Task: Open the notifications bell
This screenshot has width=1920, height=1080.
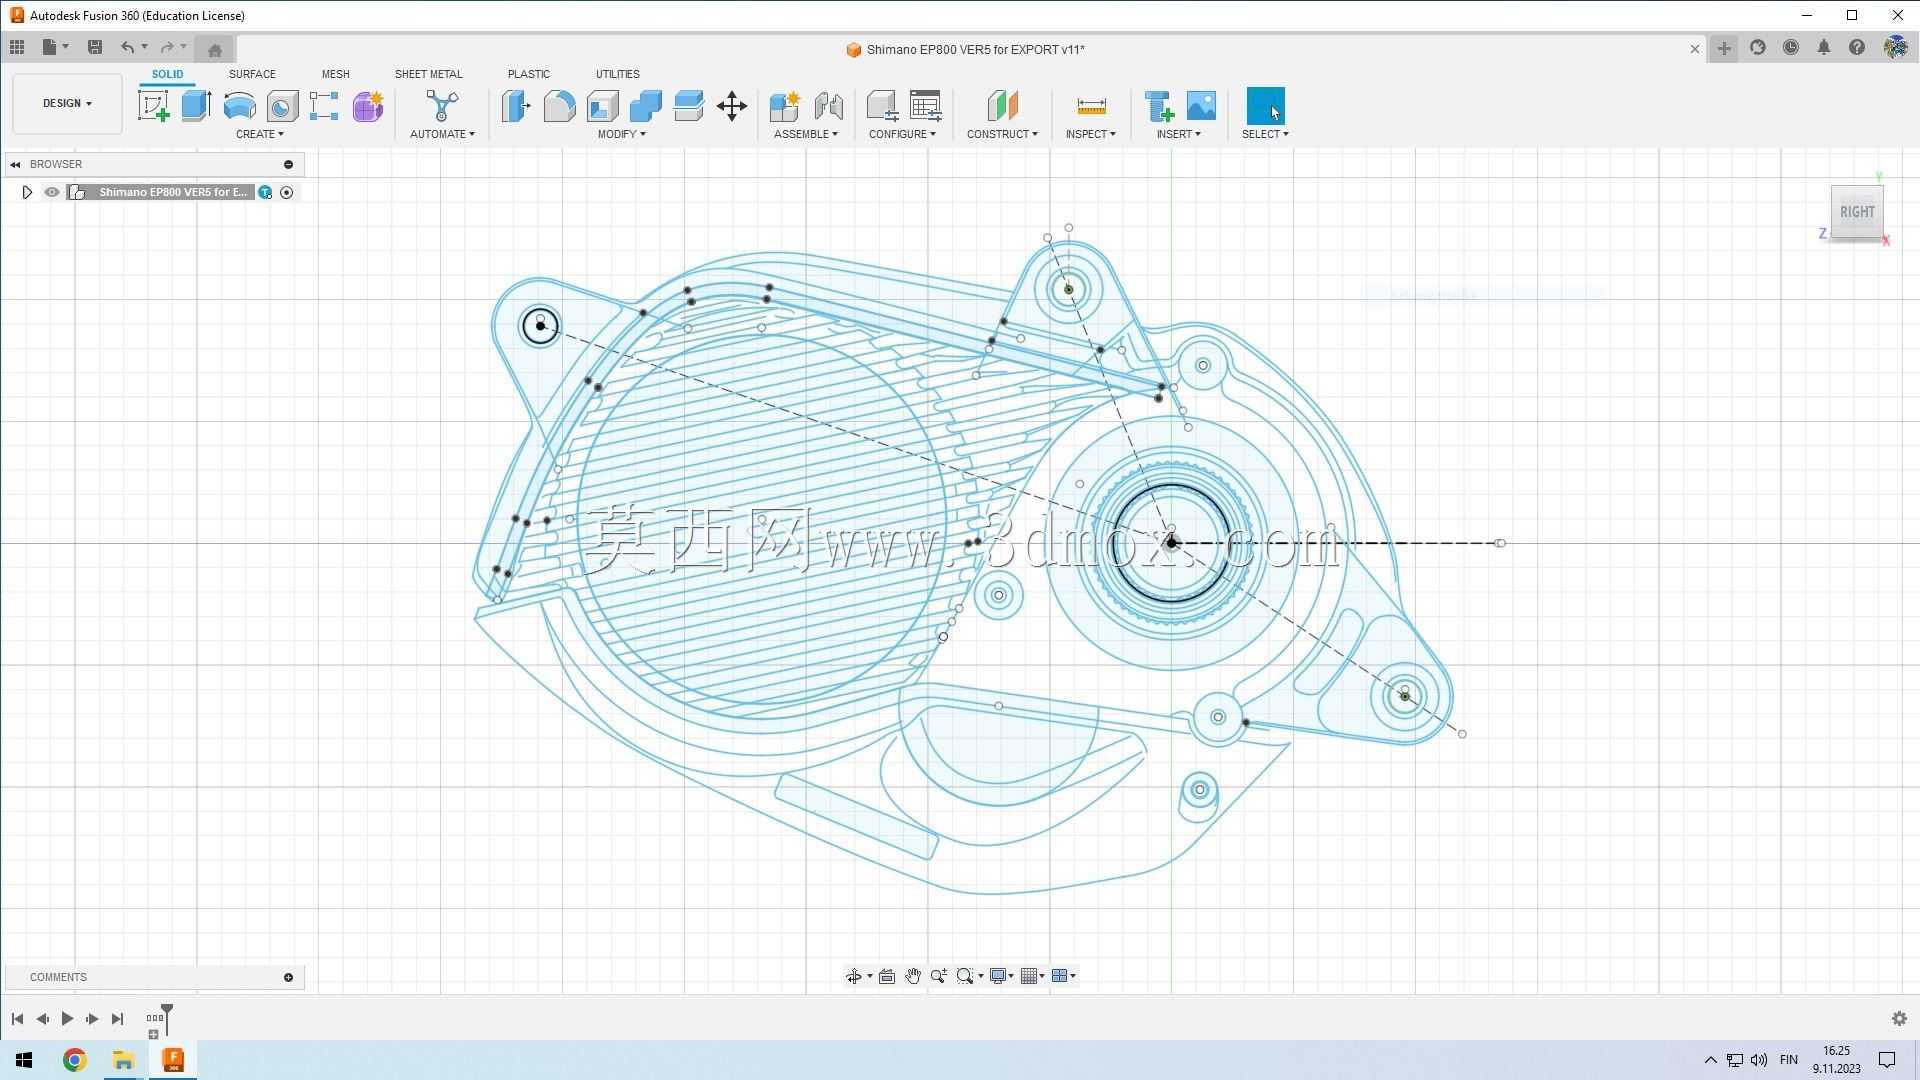Action: click(1824, 48)
